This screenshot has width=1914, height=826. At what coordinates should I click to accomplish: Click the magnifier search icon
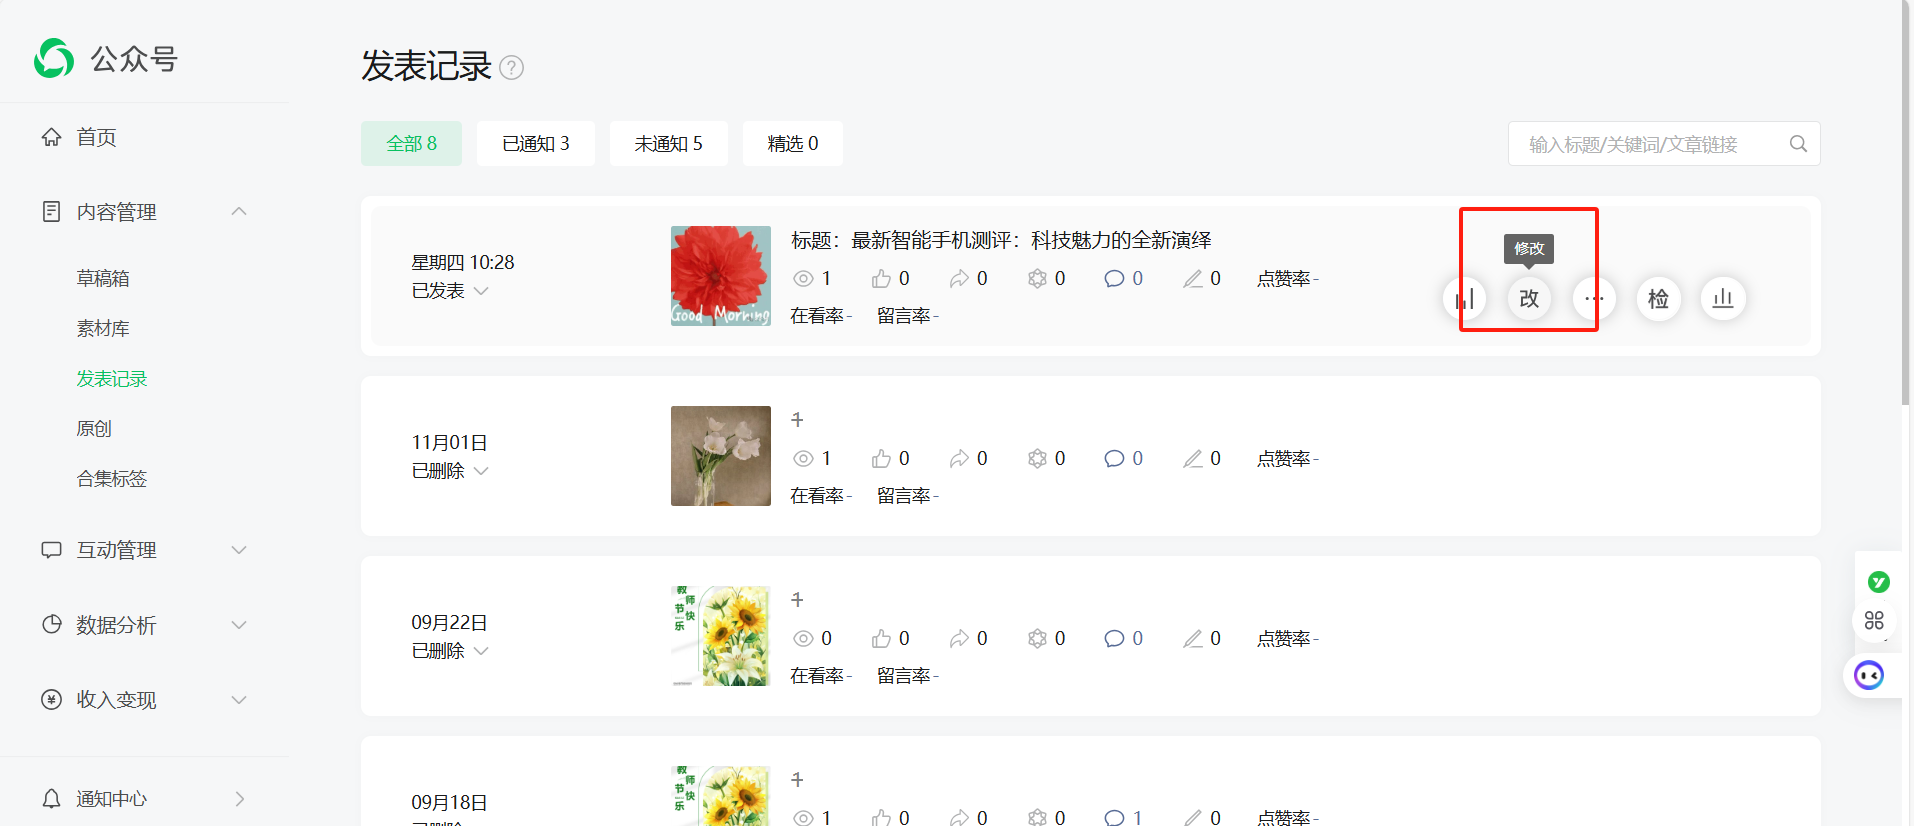click(1798, 144)
